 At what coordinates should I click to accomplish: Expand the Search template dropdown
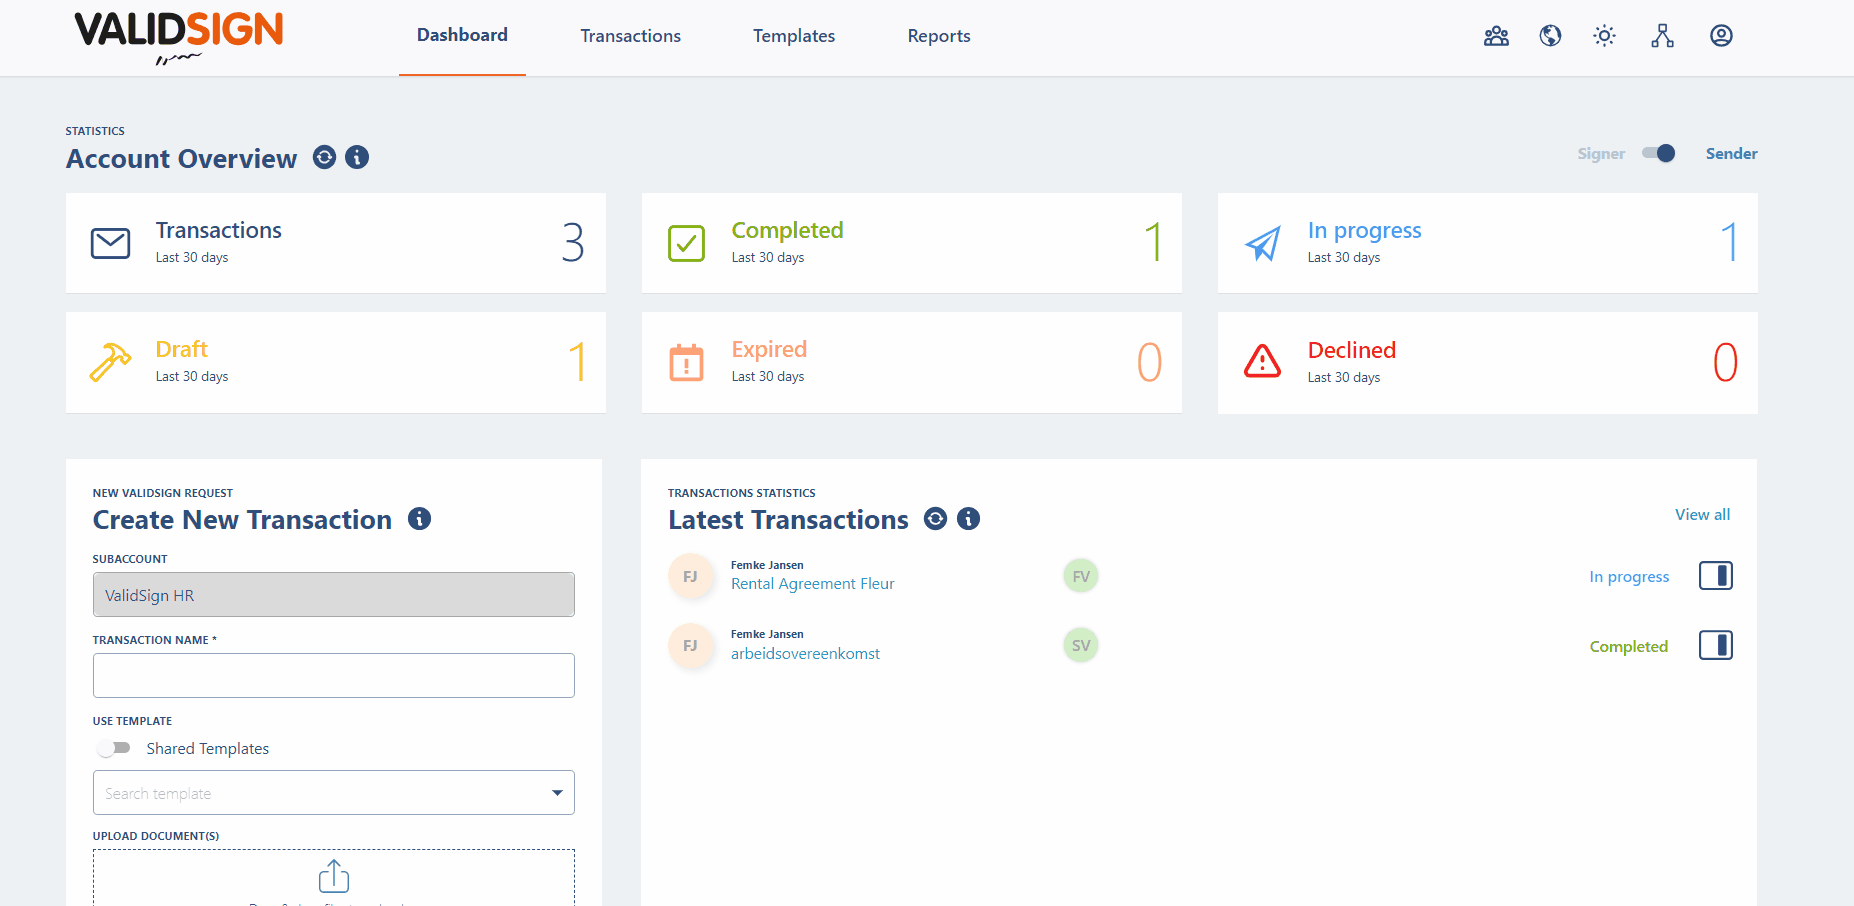[556, 792]
